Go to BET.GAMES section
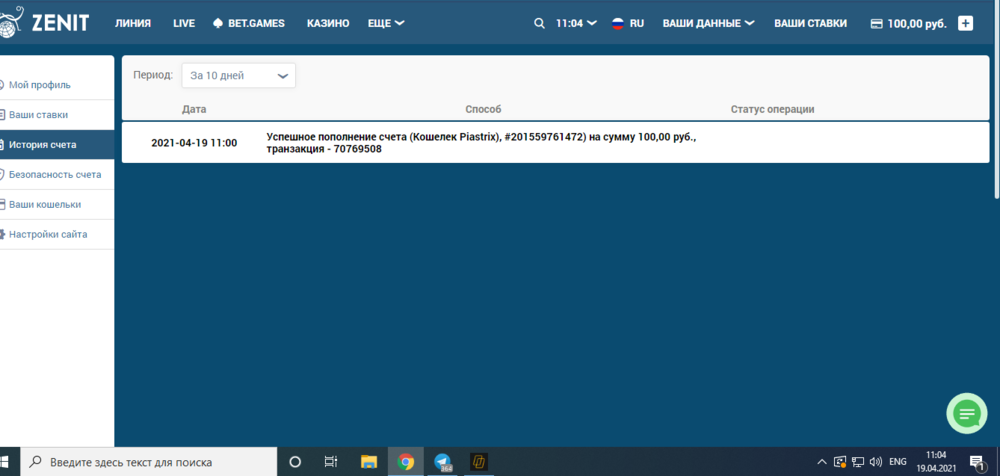The image size is (1000, 476). pyautogui.click(x=256, y=24)
